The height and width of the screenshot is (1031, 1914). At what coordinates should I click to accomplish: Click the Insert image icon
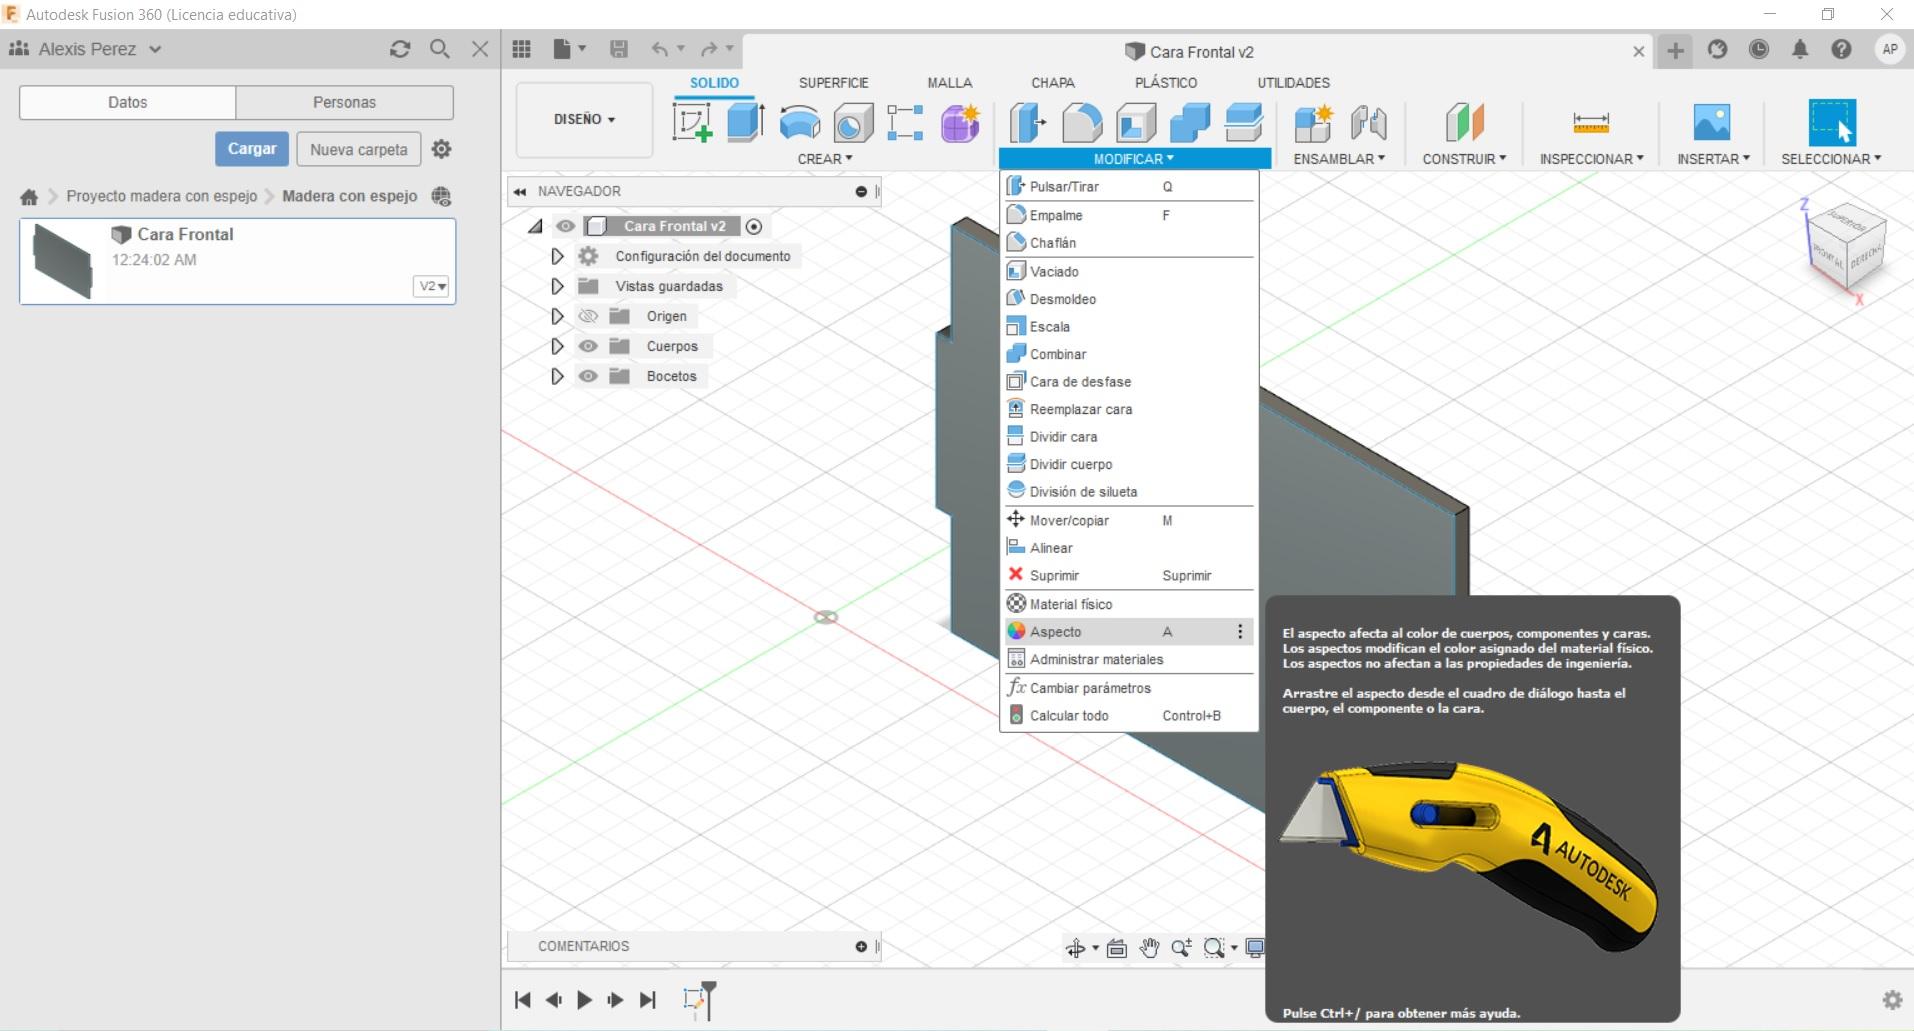coord(1712,123)
